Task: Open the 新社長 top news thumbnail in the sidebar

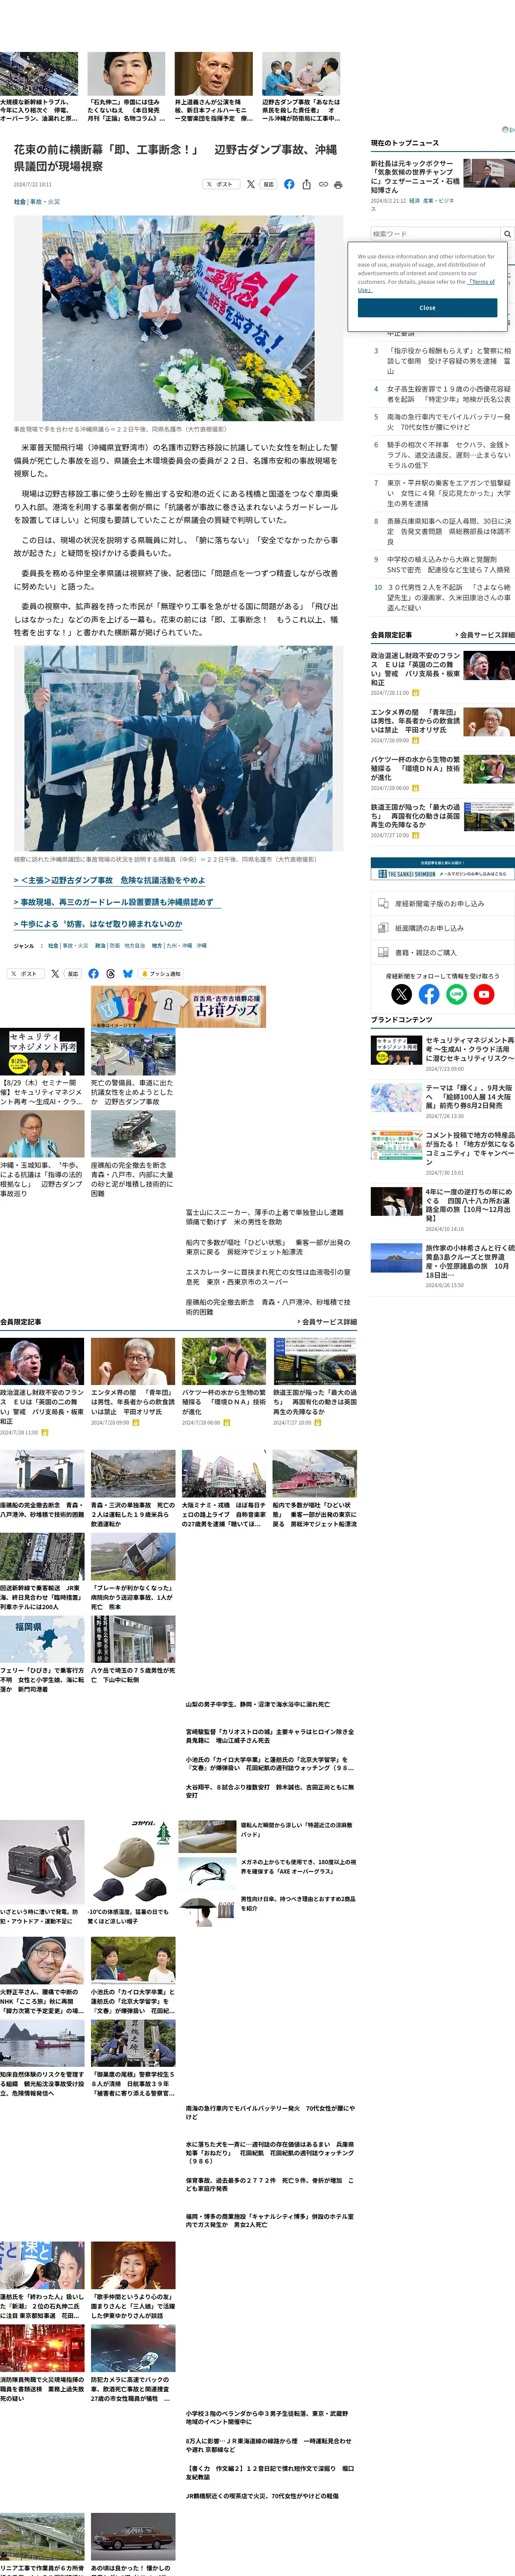Action: [x=489, y=172]
